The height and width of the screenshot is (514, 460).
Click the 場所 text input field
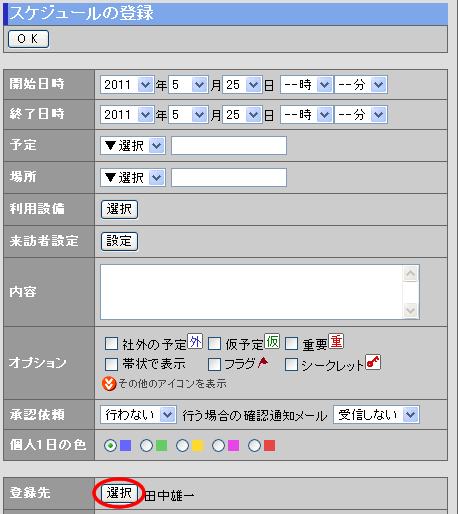pos(229,178)
